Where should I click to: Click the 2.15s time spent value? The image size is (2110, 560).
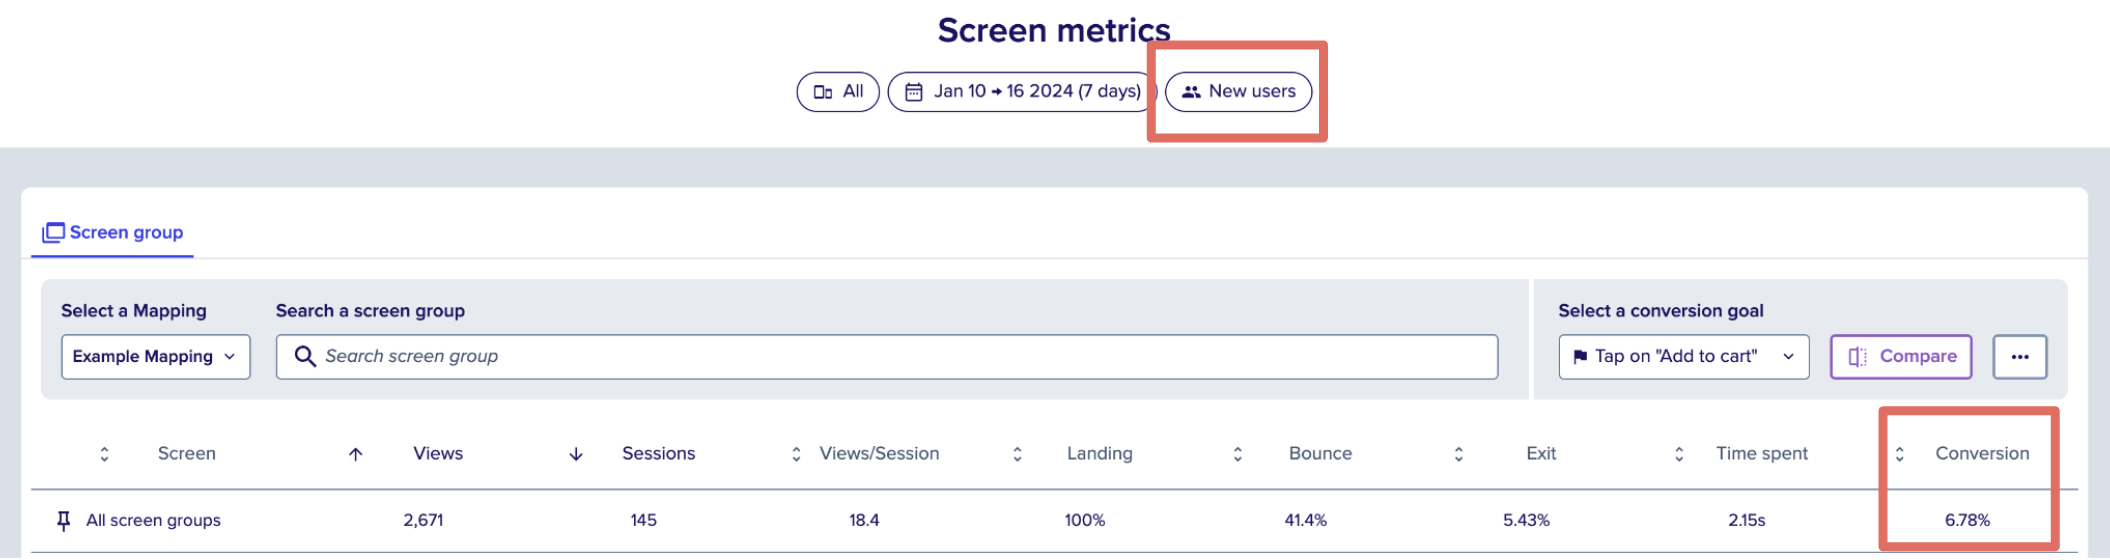1747,521
